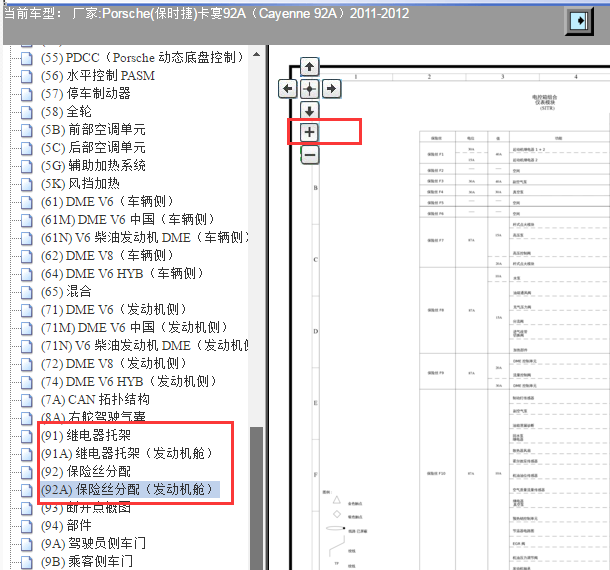Zoom in the diagram with plus button

click(309, 132)
